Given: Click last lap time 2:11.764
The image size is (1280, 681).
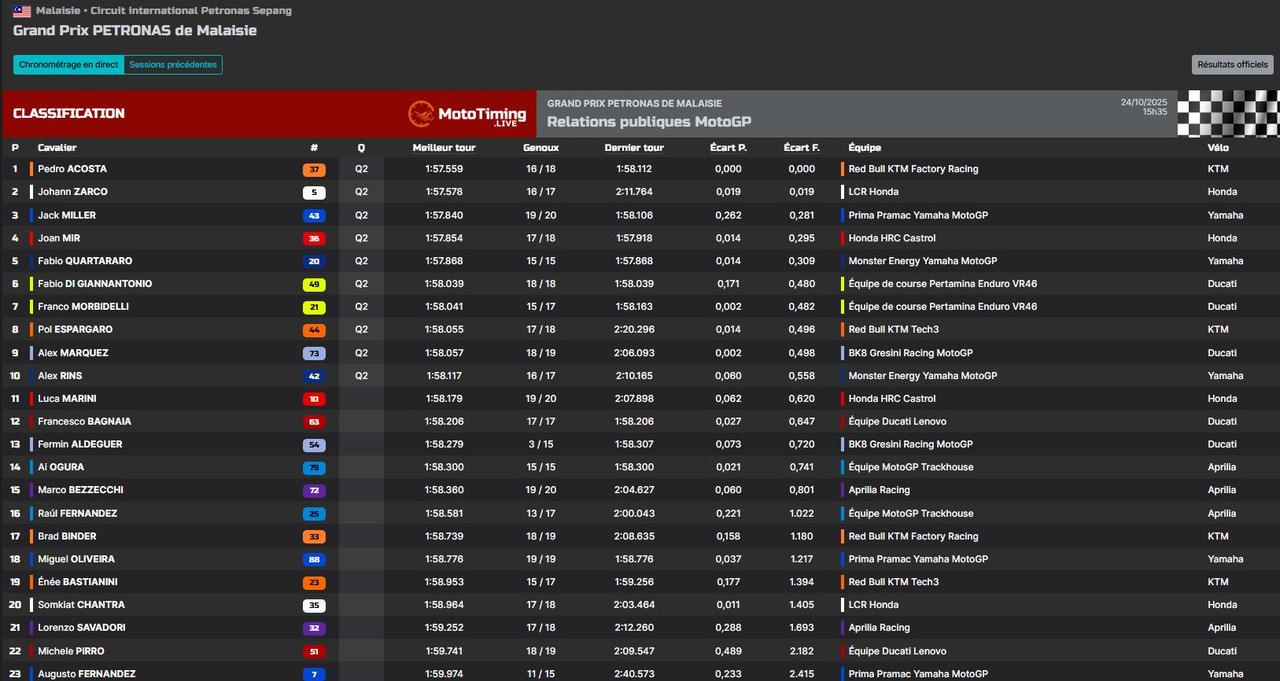Looking at the screenshot, I should coord(634,192).
